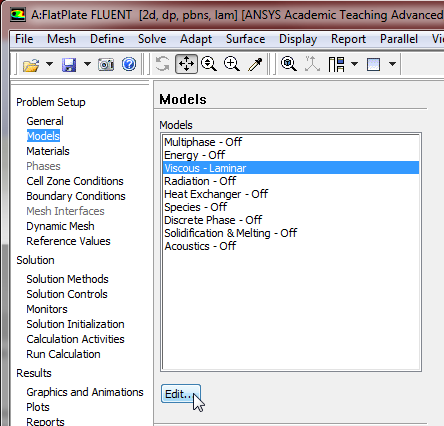Select General in Problem Setup
The width and height of the screenshot is (444, 426).
click(x=45, y=121)
